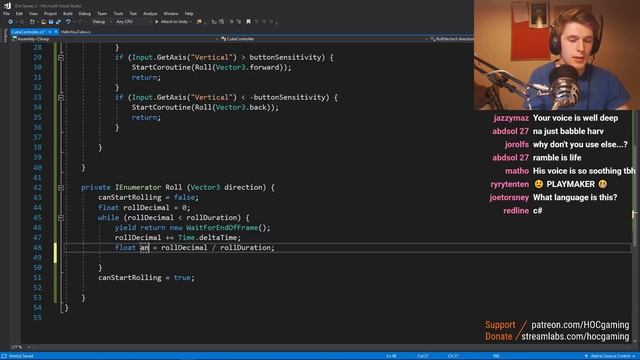Image resolution: width=640 pixels, height=360 pixels.
Task: Open the Any CPU platform dropdown
Action: coord(133,22)
